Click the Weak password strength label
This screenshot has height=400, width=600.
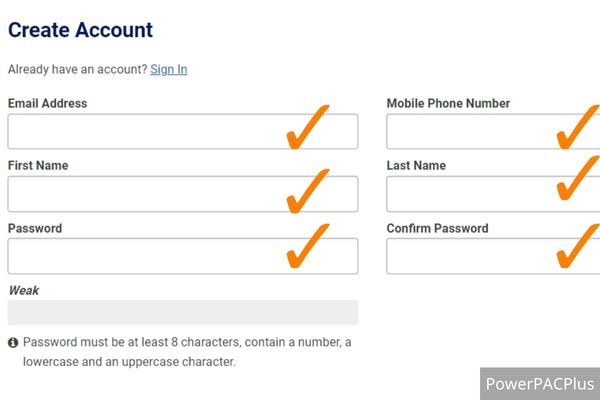24,290
